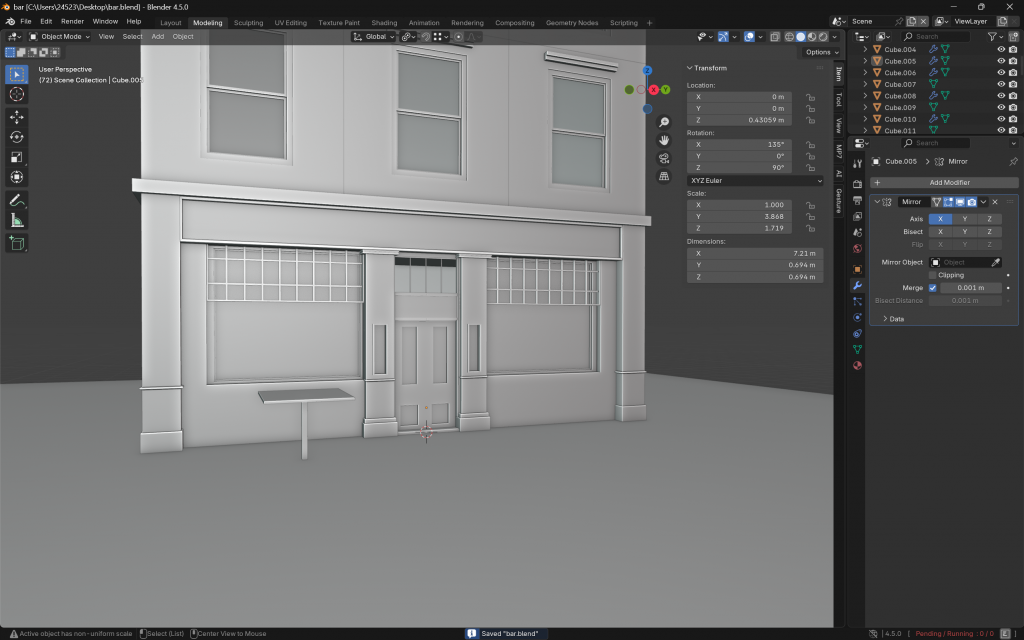Open the Sculpting workspace tab
This screenshot has width=1024, height=640.
point(248,22)
